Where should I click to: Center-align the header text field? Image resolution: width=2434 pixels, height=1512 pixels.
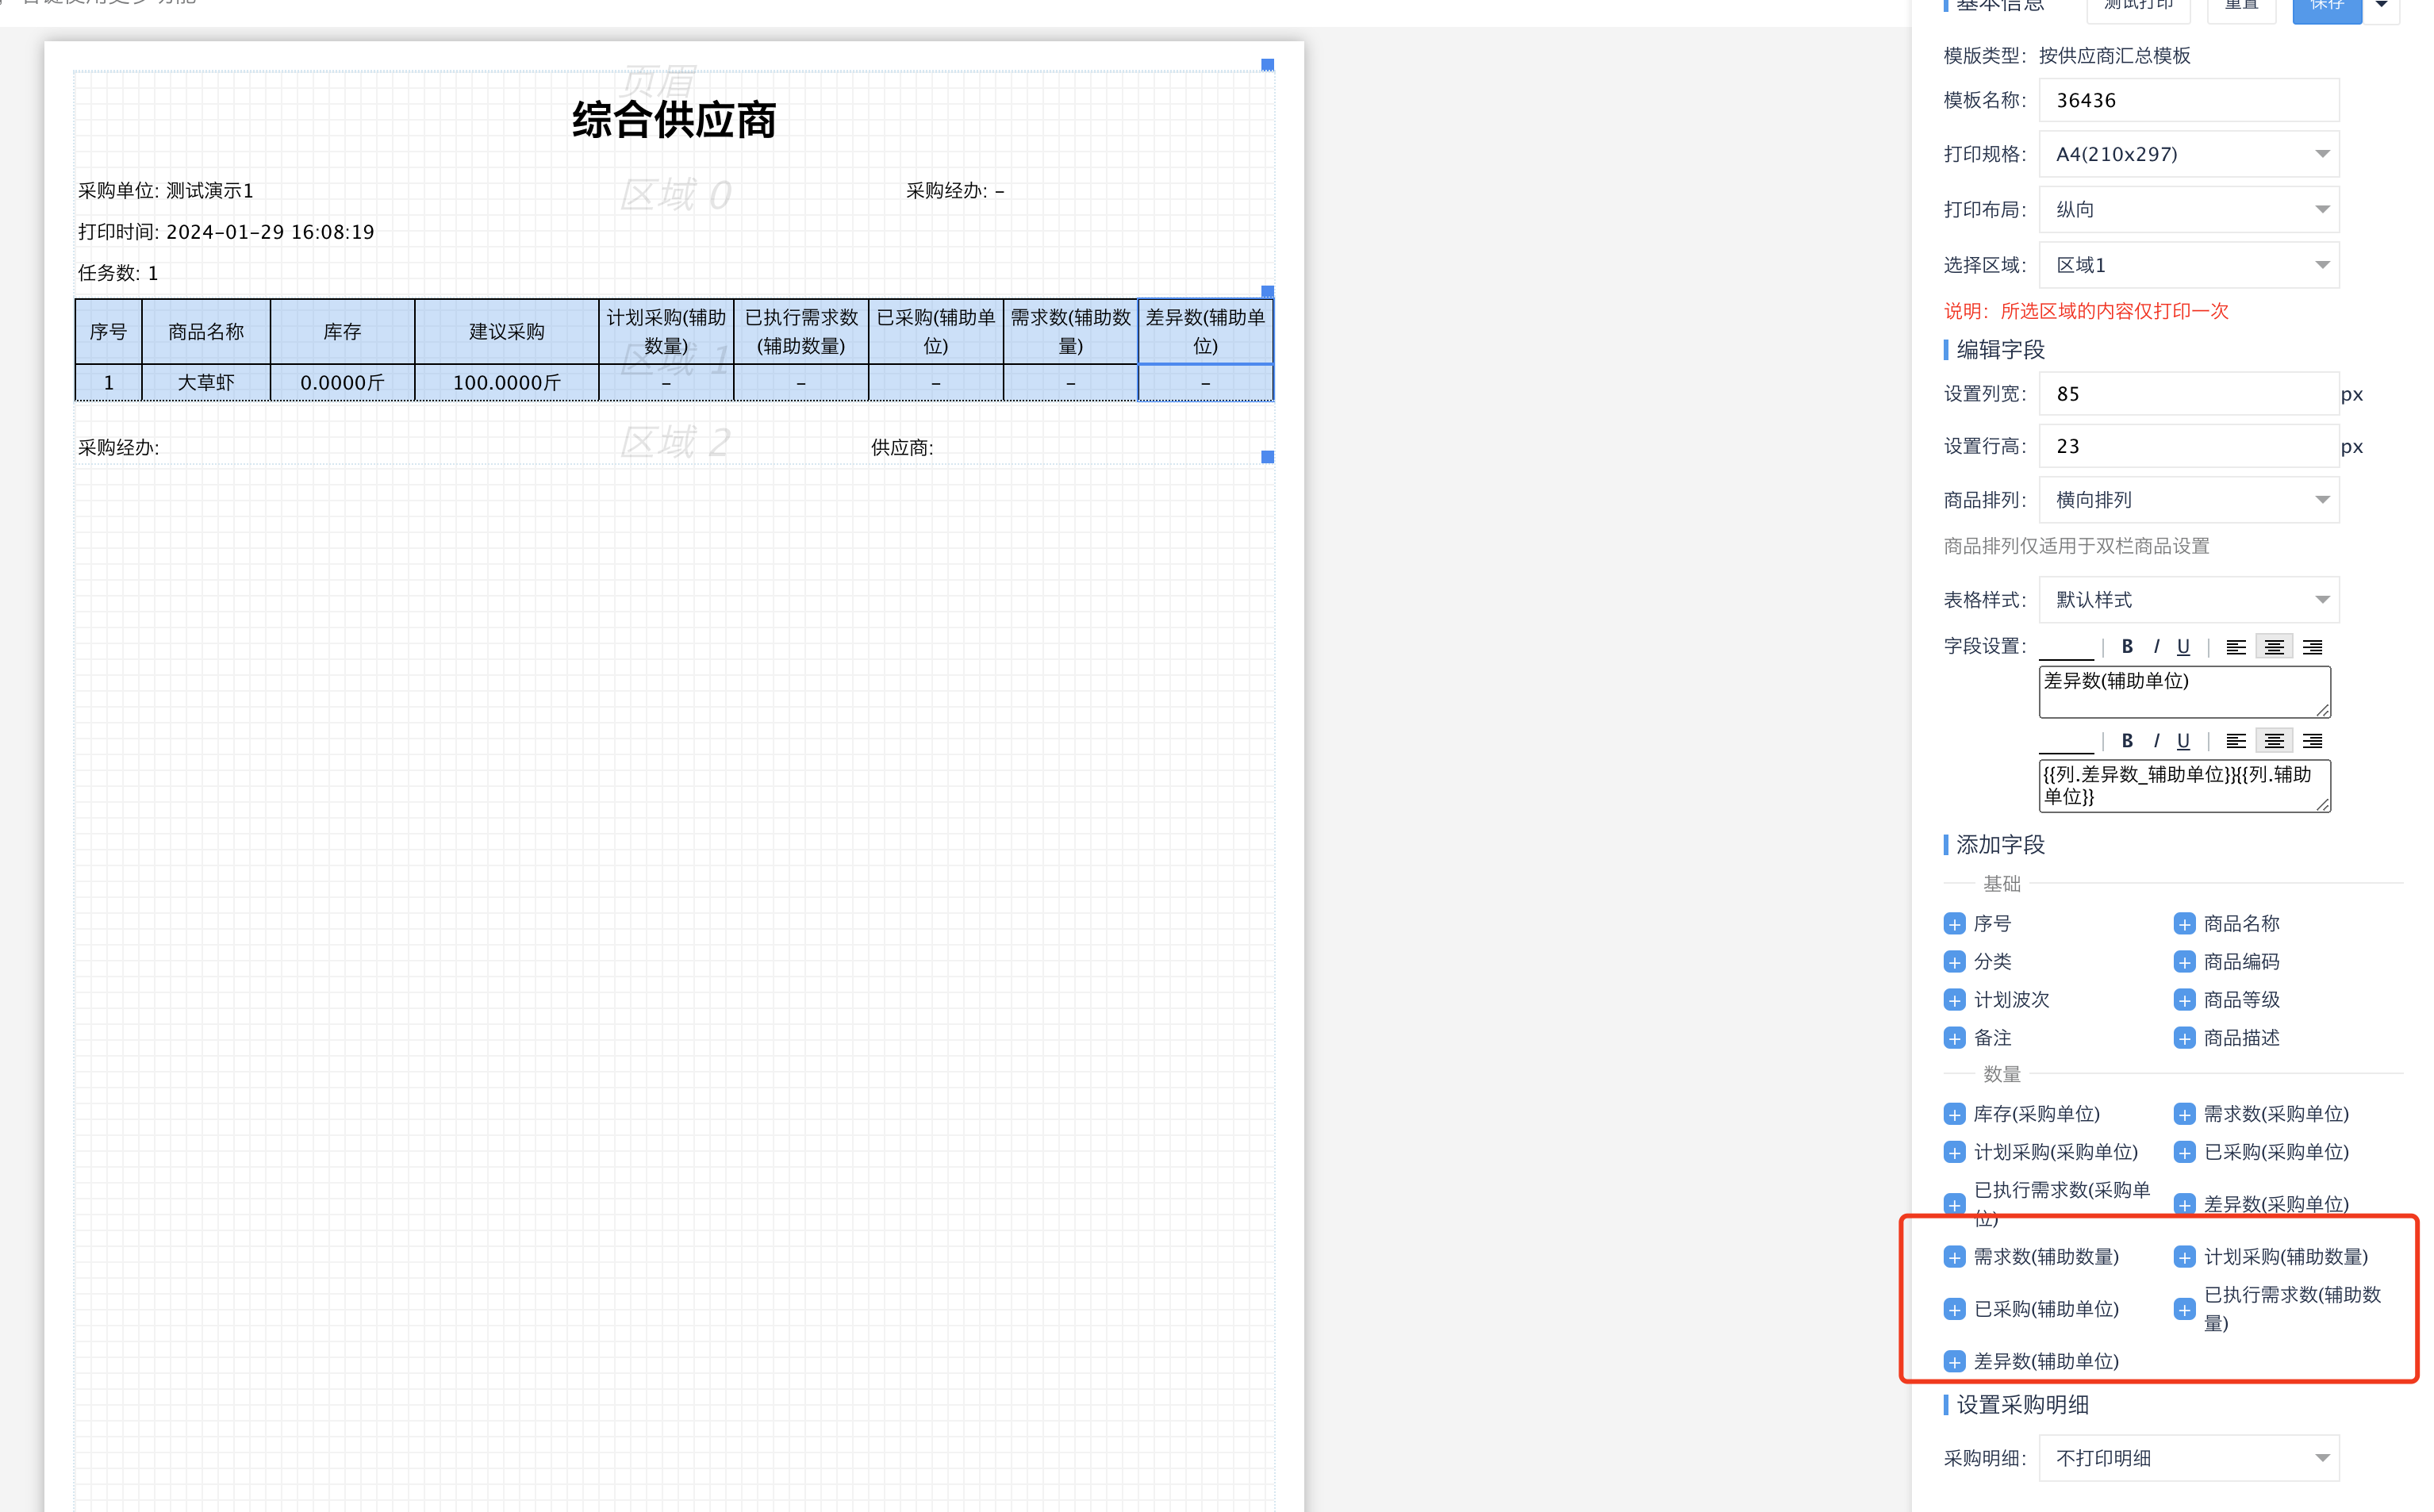tap(2274, 647)
